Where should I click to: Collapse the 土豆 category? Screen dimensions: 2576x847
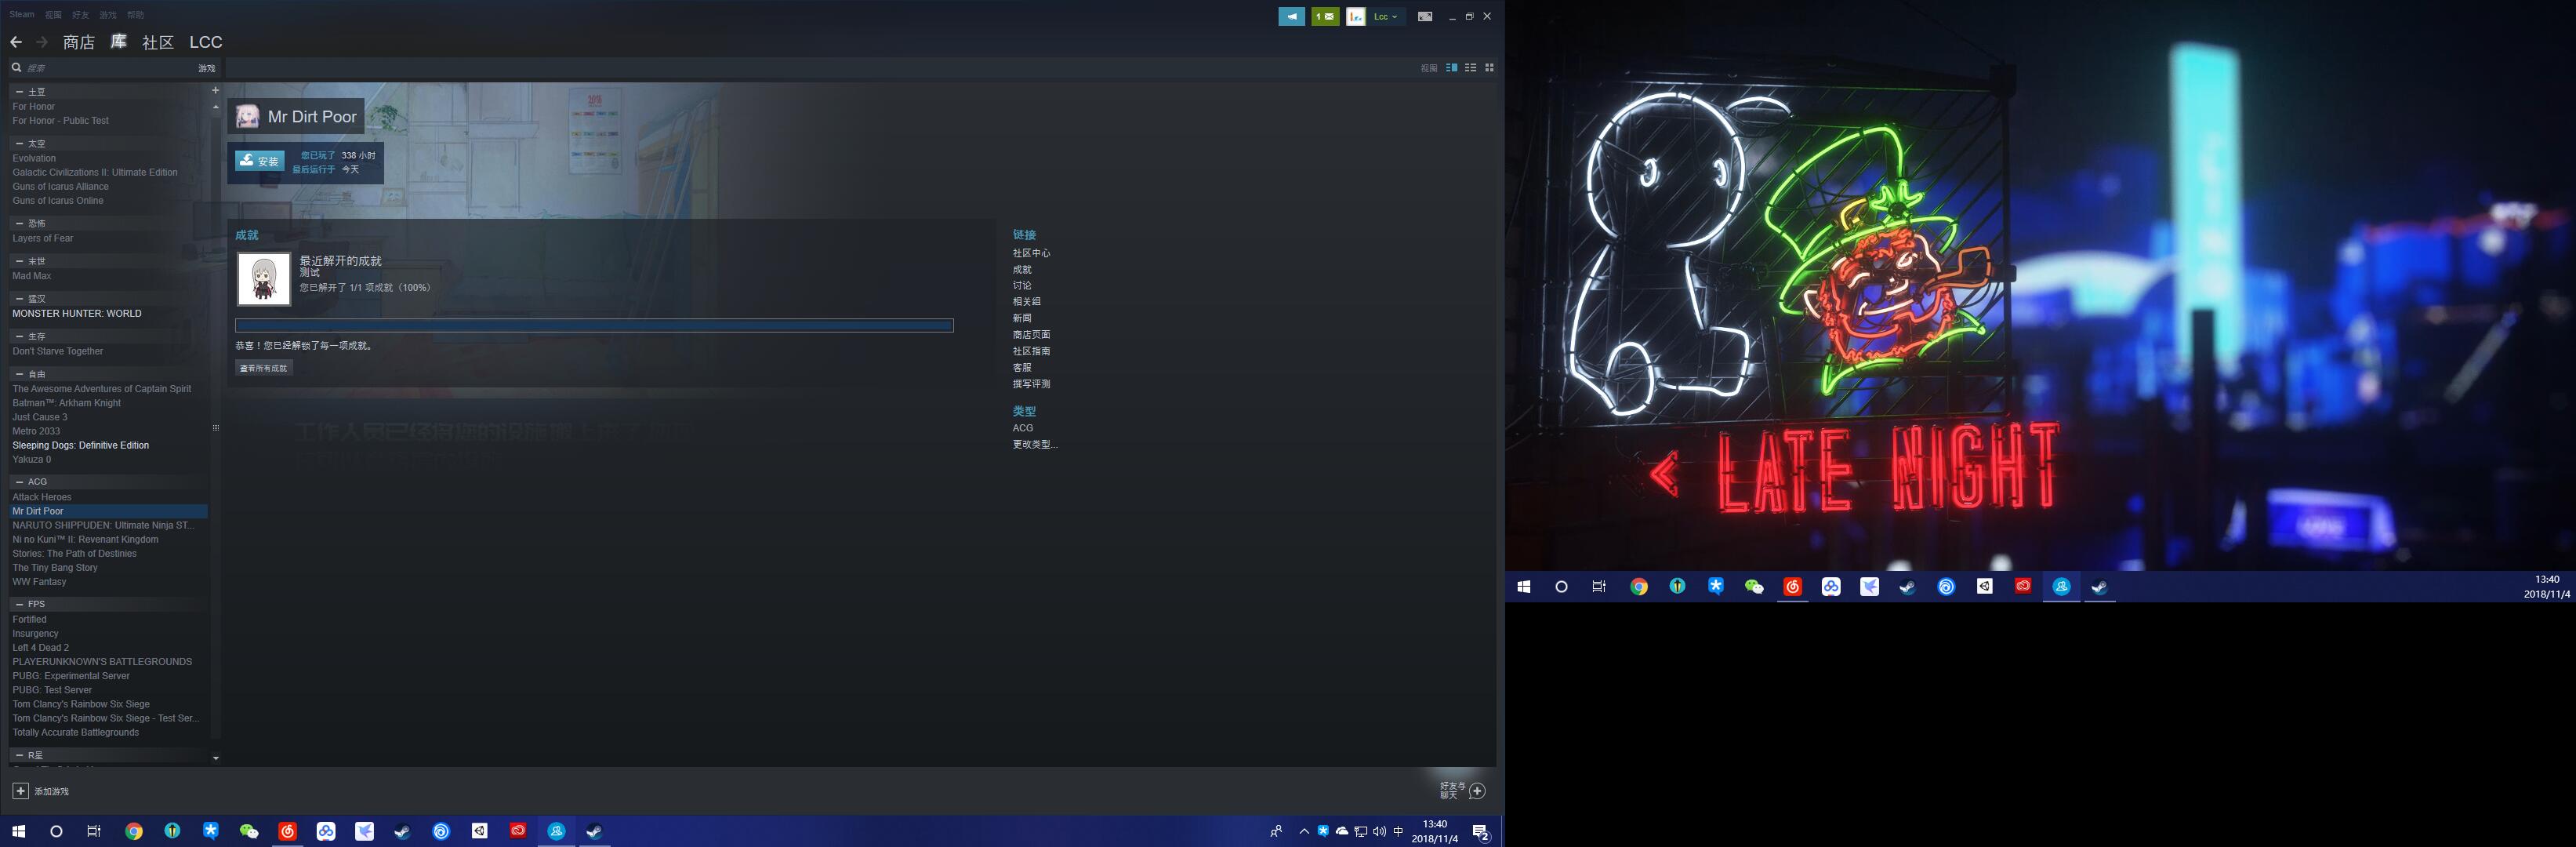pos(20,92)
